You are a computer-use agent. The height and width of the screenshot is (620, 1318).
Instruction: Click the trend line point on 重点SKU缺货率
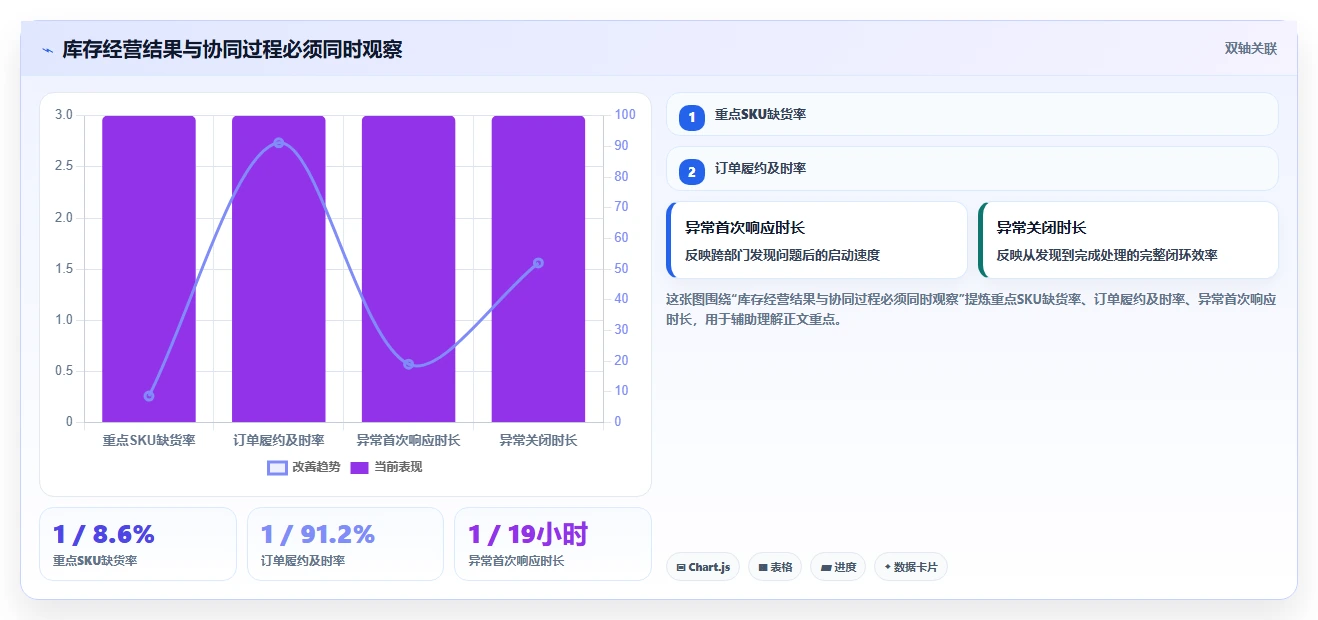point(149,396)
